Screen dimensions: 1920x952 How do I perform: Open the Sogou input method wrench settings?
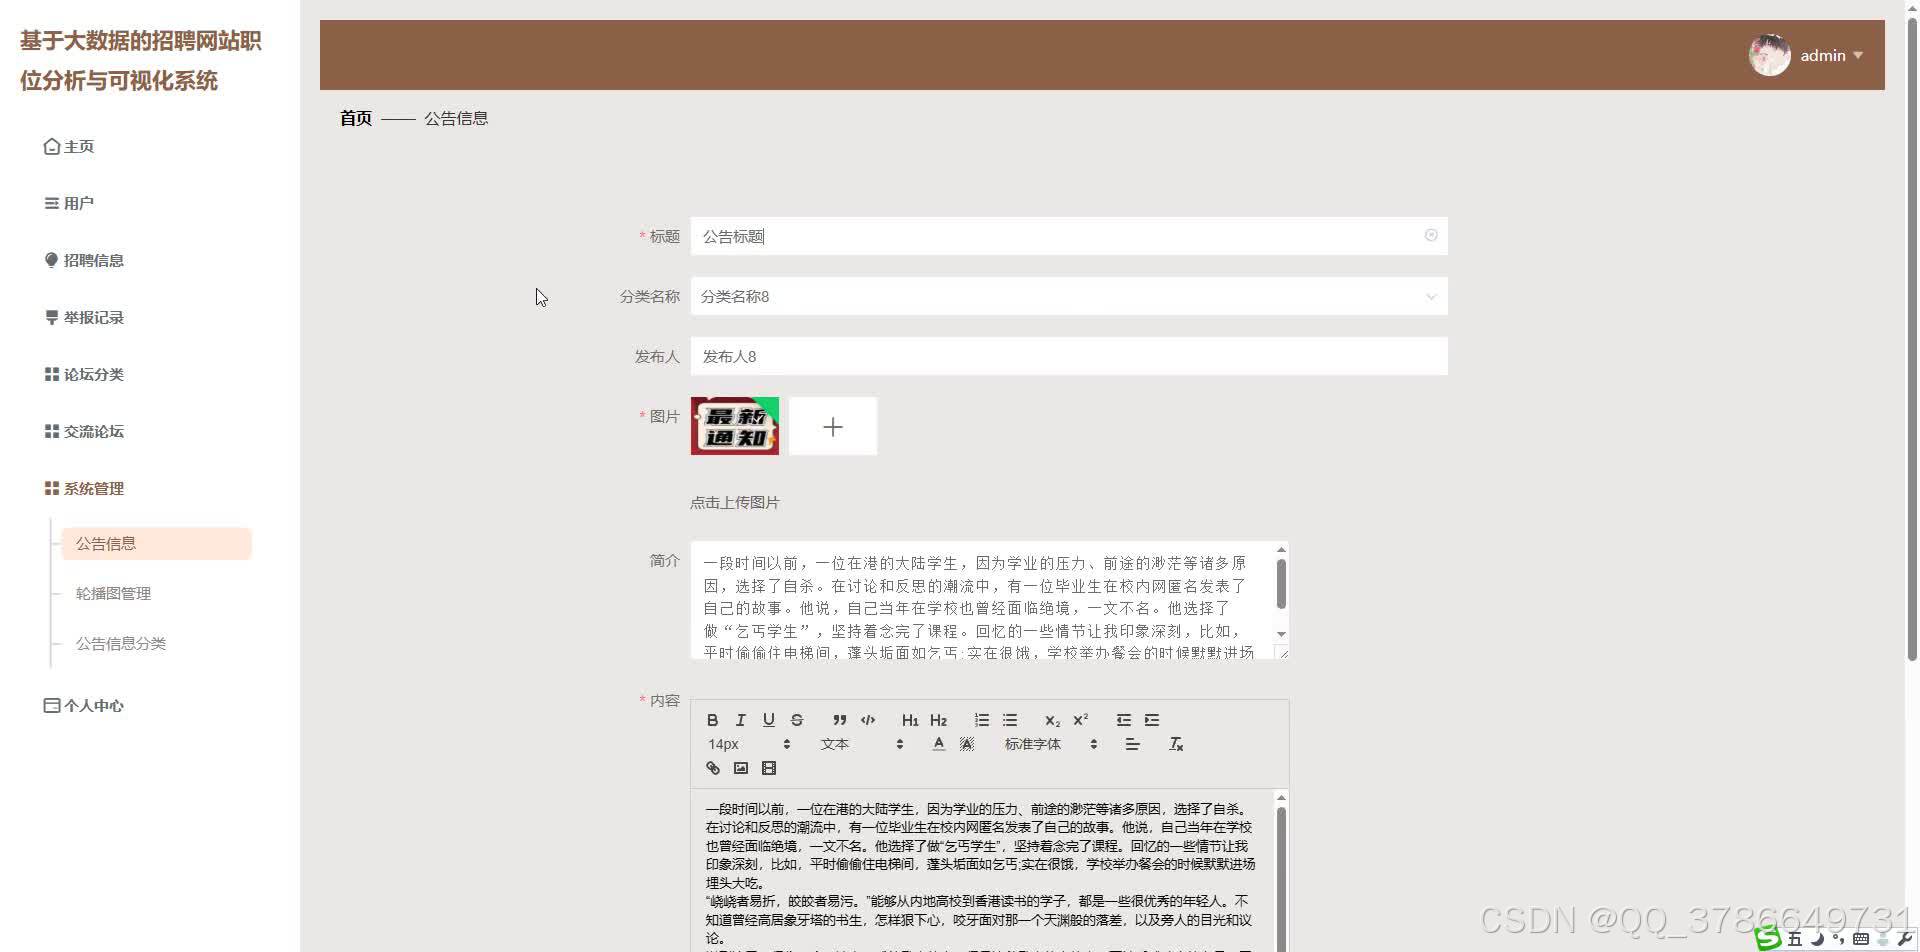(x=1904, y=939)
